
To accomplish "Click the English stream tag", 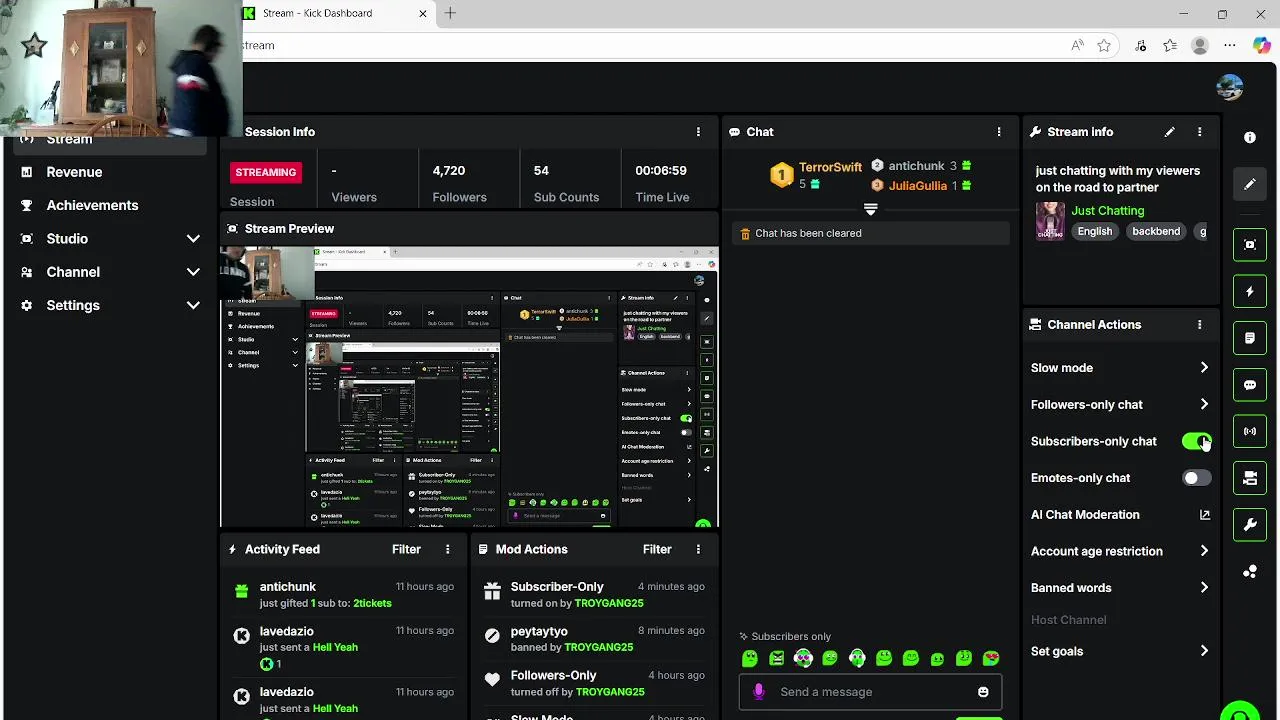I will tap(1095, 231).
